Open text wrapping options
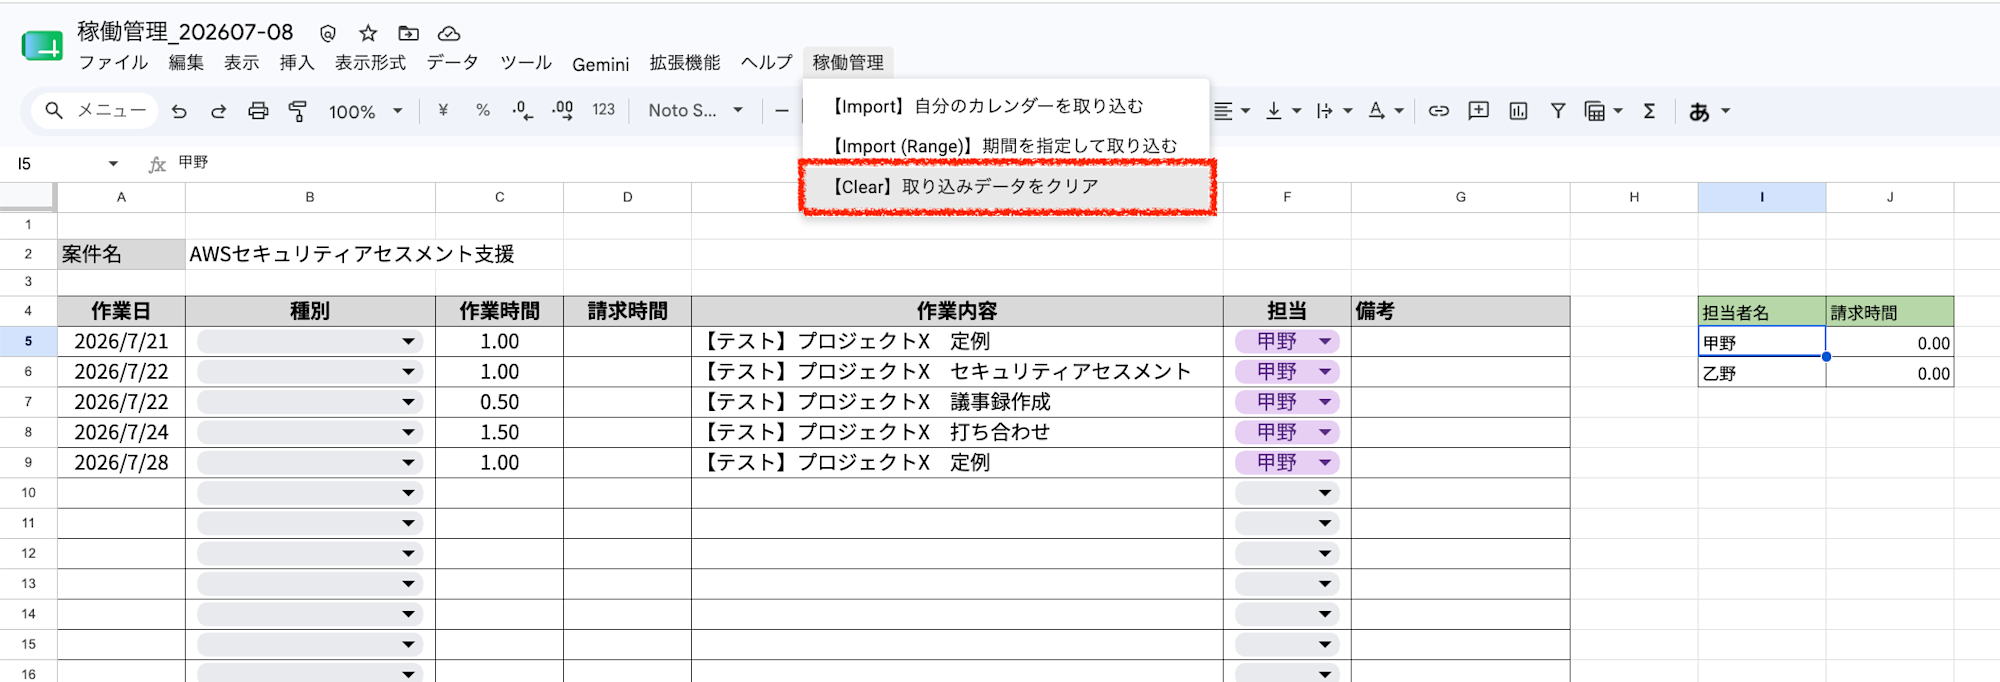 [1334, 111]
